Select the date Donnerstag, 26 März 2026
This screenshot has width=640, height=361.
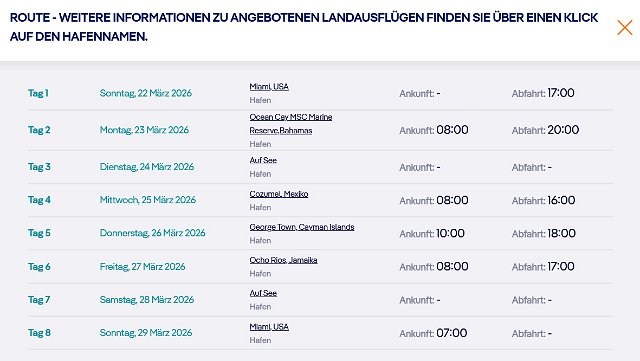(x=152, y=233)
